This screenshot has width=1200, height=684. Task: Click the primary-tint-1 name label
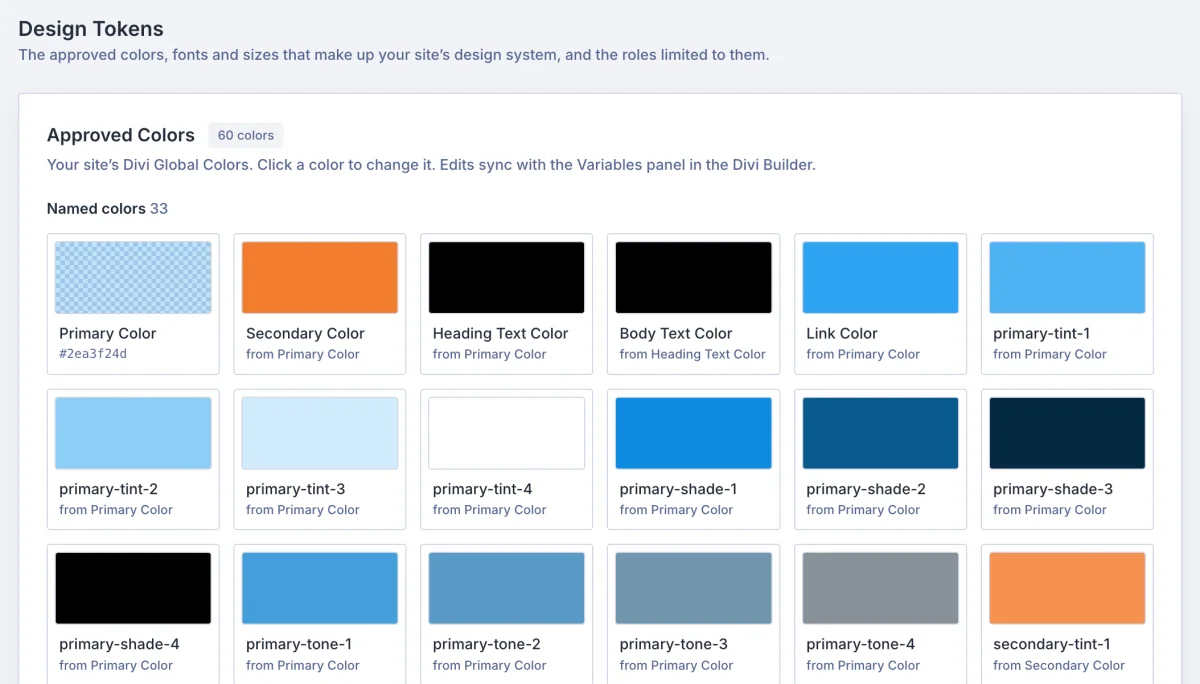(1042, 333)
